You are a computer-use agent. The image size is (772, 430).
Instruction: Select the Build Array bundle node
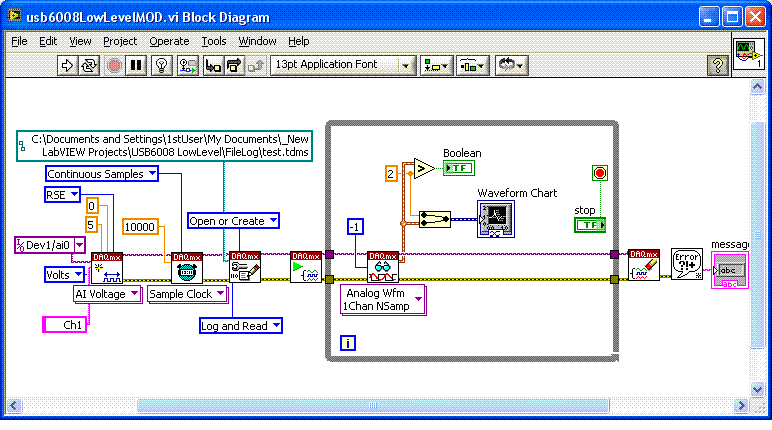coord(435,219)
